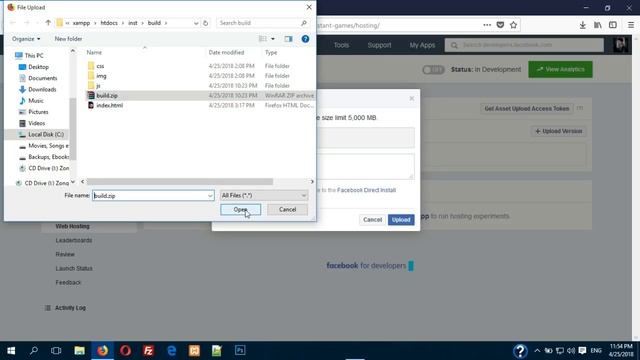Open Desktop in navigation pane
The image size is (640, 360).
(38, 67)
